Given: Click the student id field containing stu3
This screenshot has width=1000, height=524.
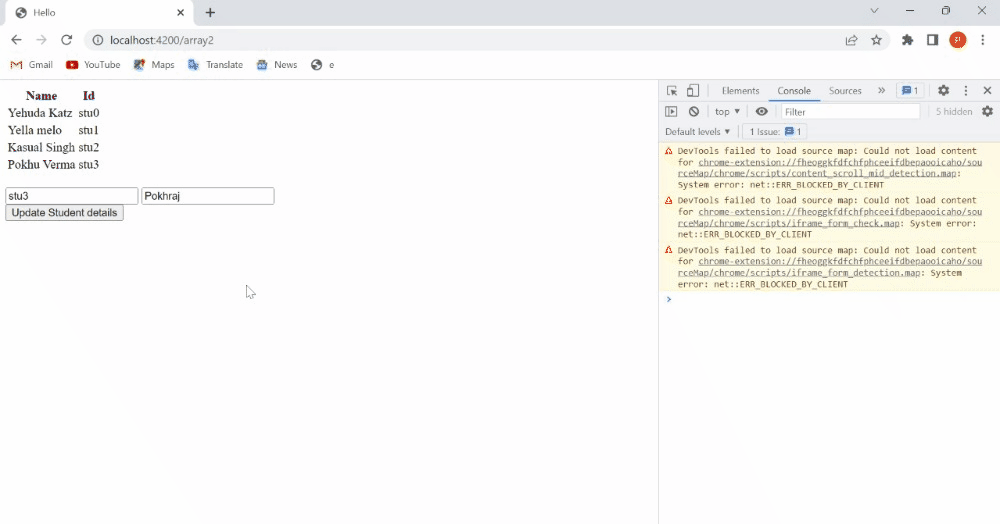Looking at the screenshot, I should [x=71, y=196].
